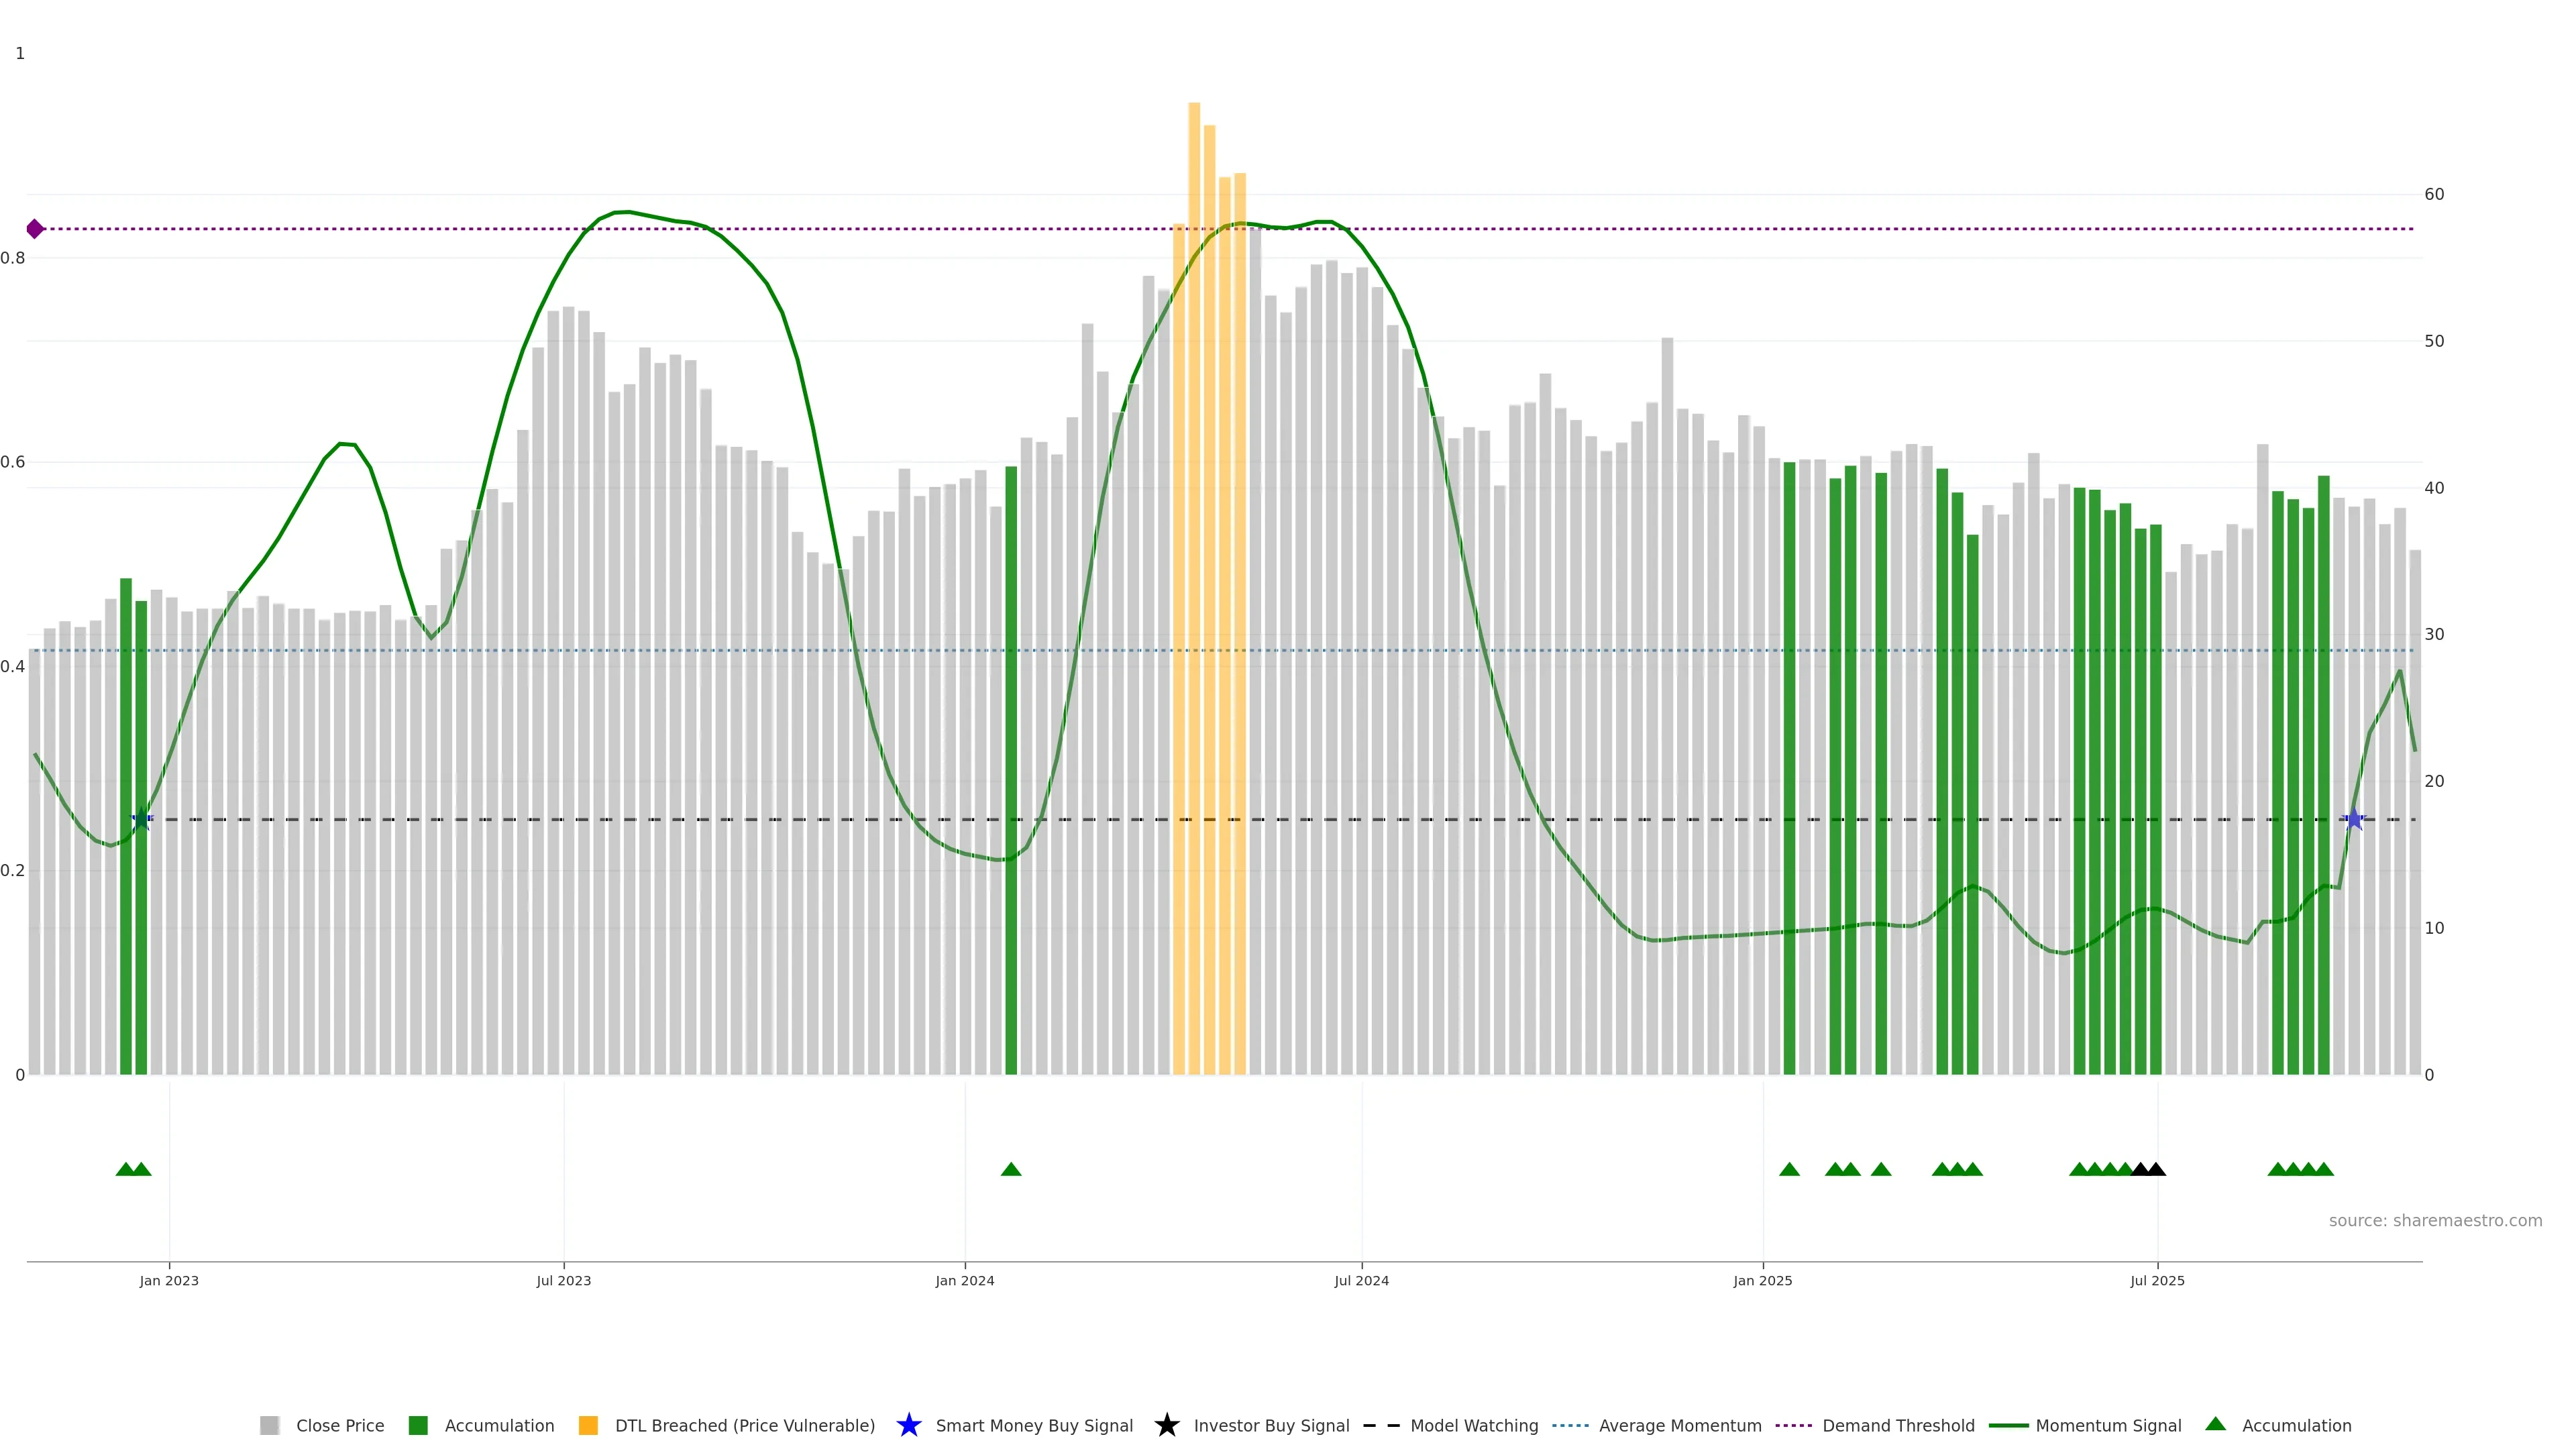This screenshot has height=1449, width=2576.
Task: Click the black Investor Buy Signal star in legend
Action: pos(1166,1425)
